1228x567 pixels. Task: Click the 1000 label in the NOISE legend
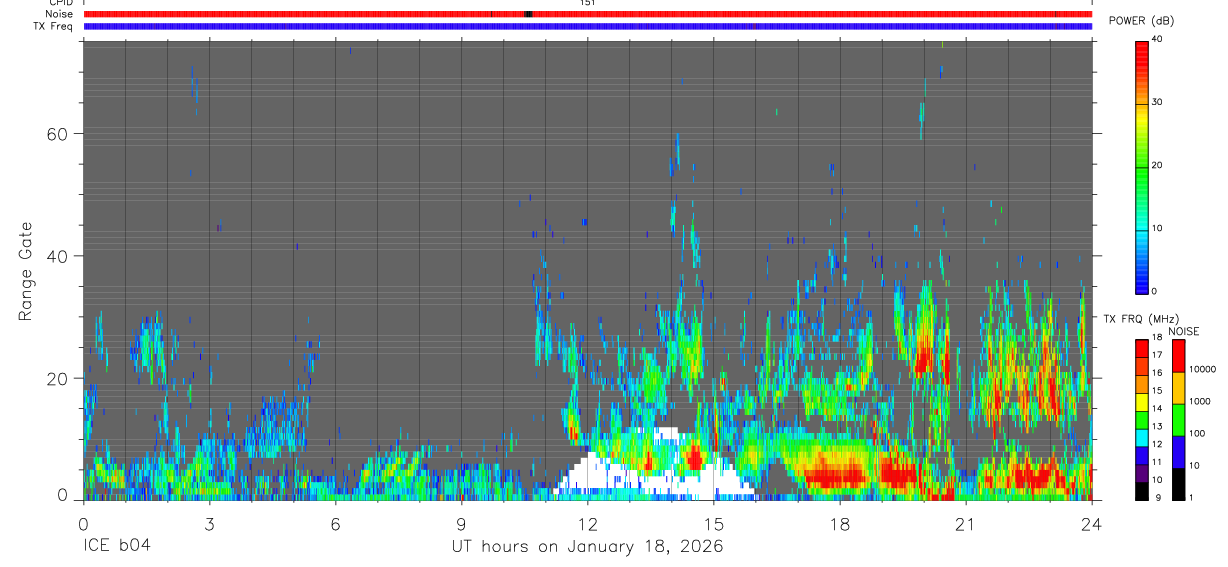tap(1199, 401)
